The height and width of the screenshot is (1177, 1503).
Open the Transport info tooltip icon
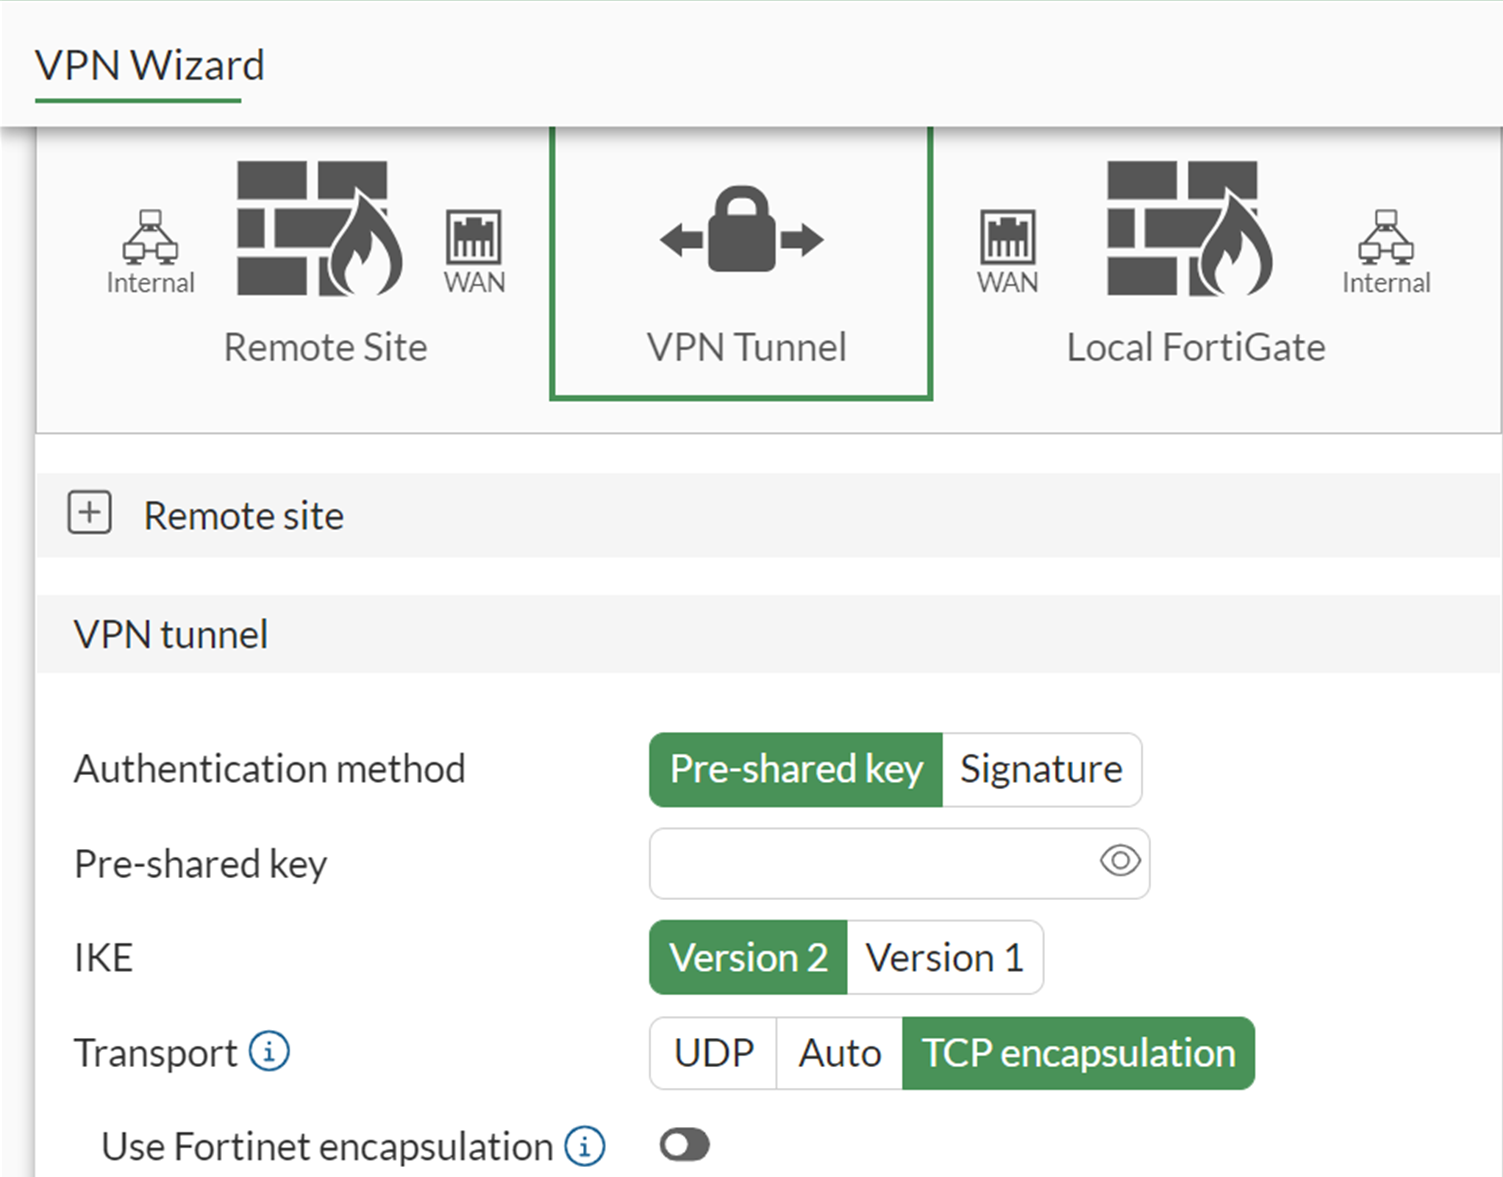(267, 1051)
